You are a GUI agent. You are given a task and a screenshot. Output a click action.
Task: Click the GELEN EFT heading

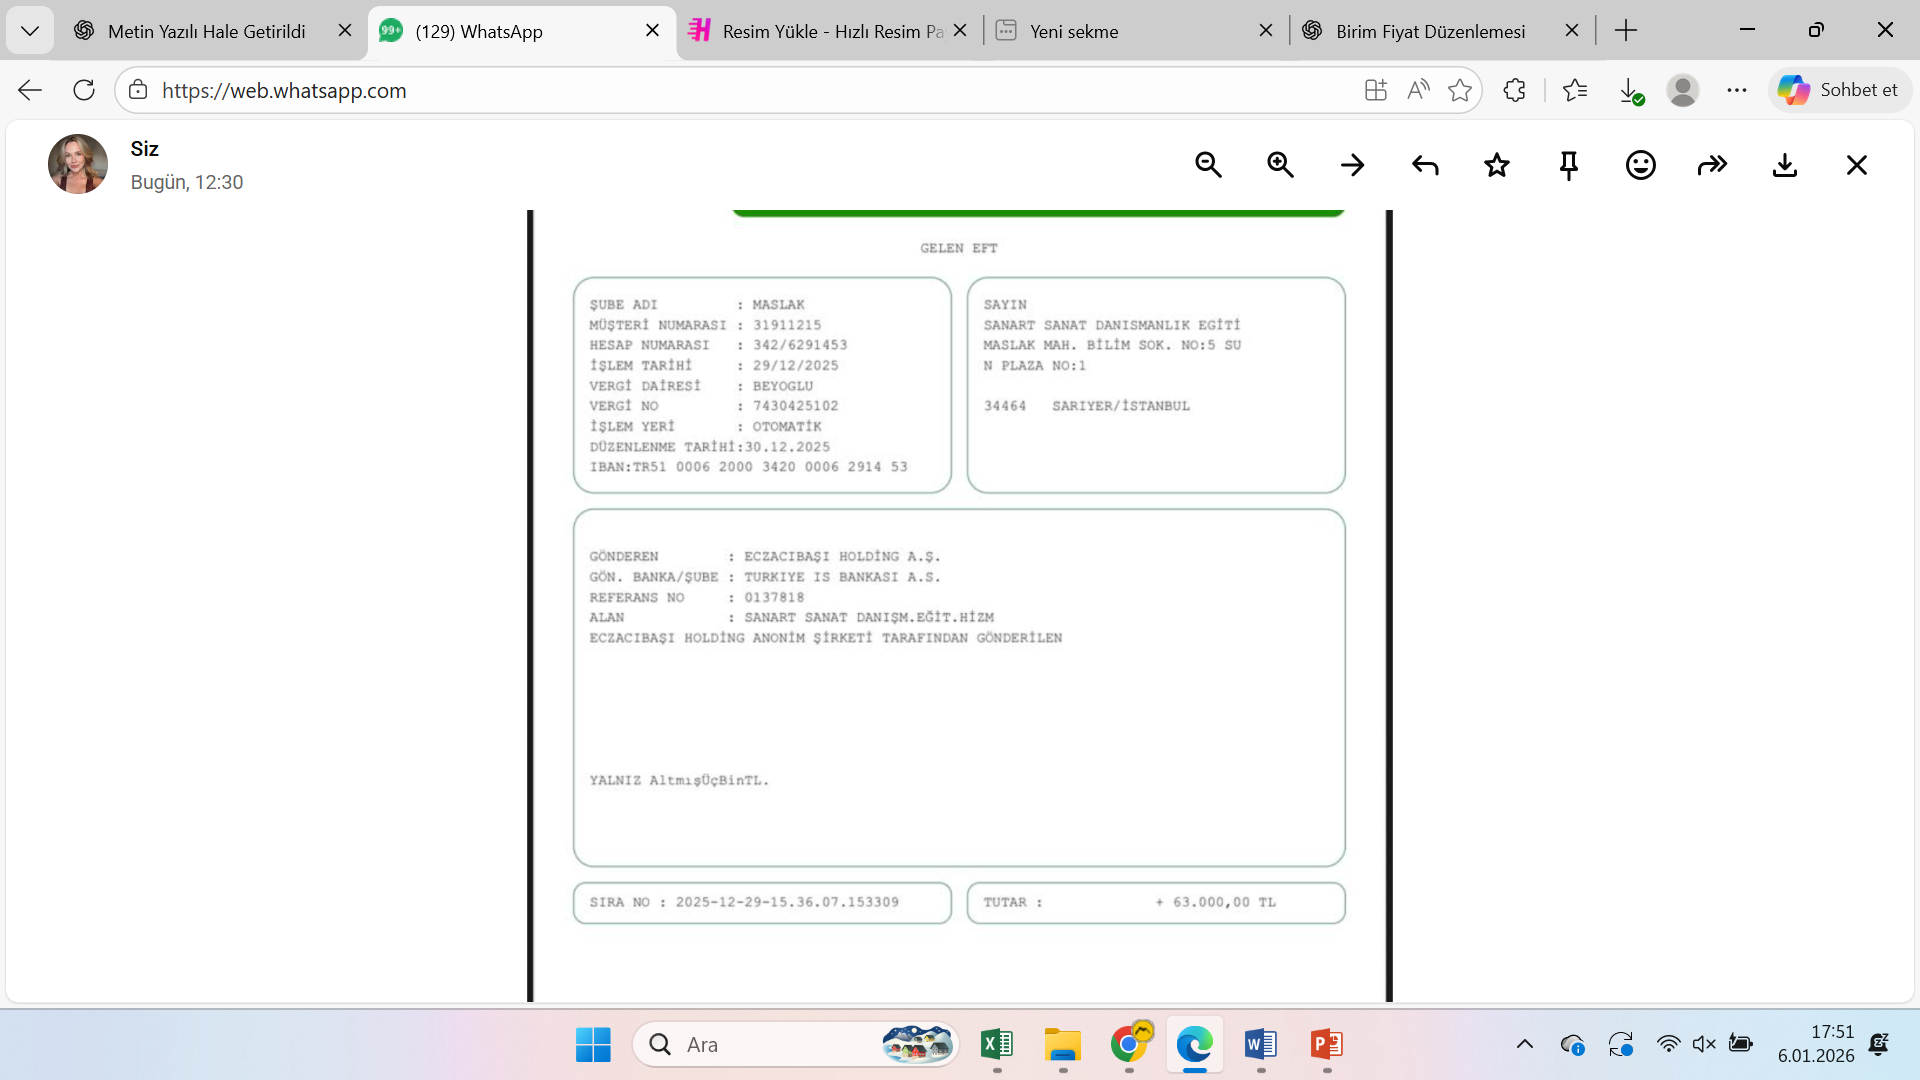[959, 248]
